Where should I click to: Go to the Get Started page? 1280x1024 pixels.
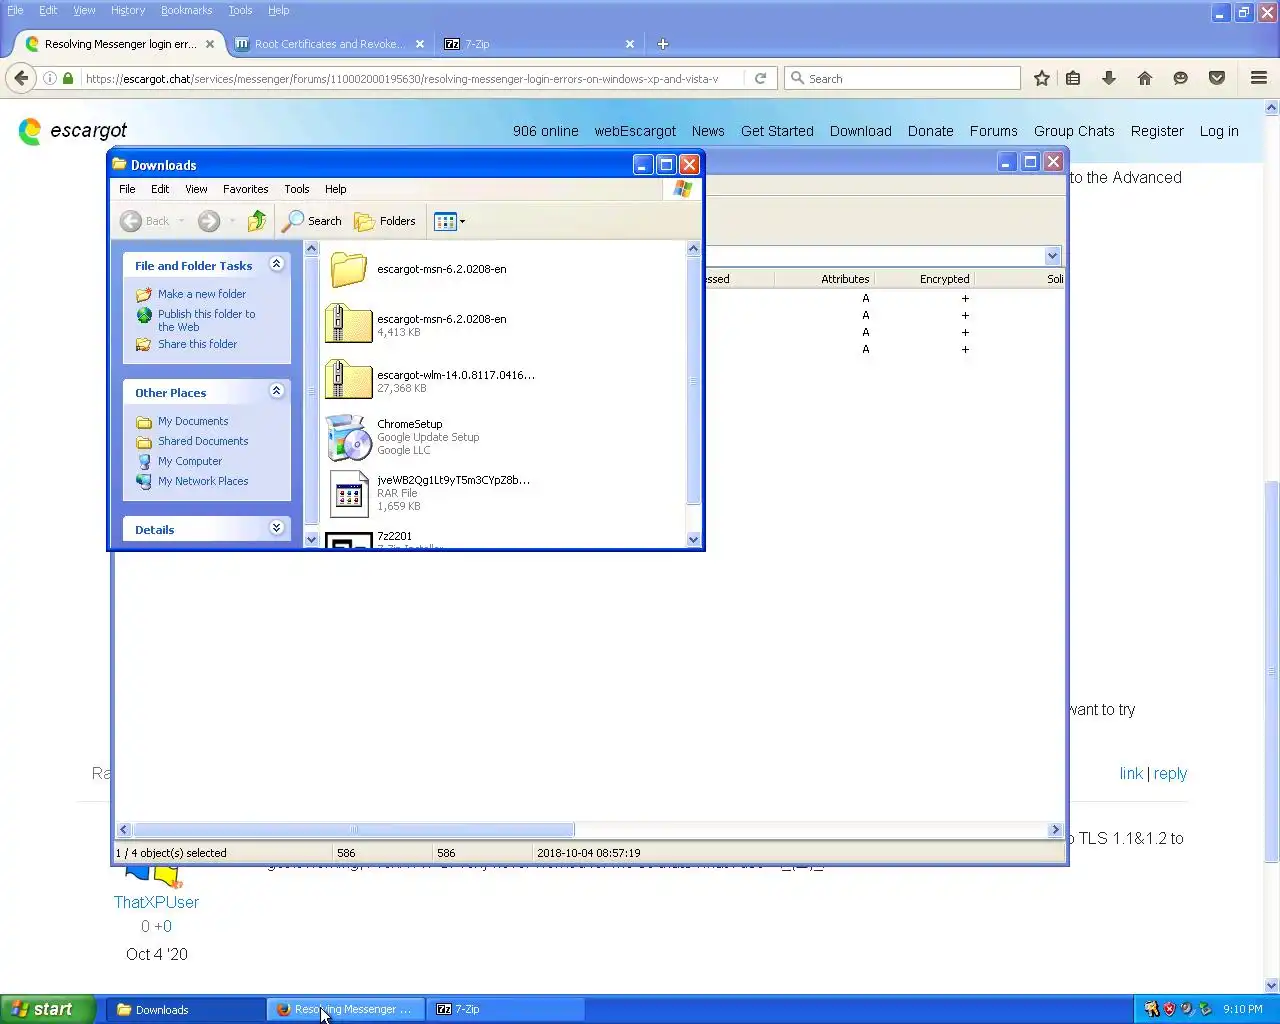click(777, 131)
